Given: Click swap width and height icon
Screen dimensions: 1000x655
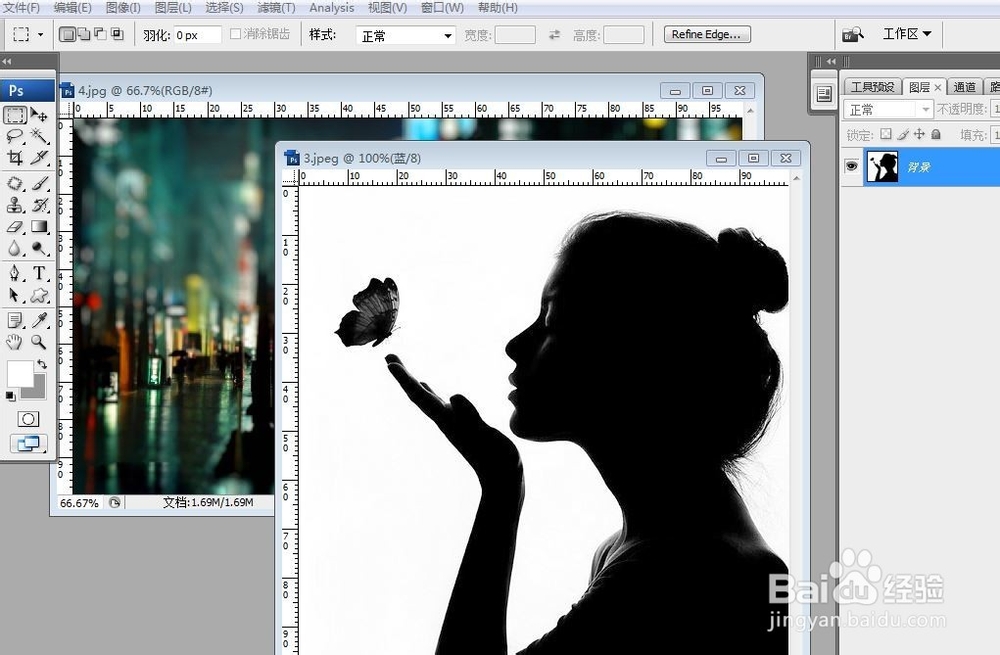Looking at the screenshot, I should tap(554, 35).
